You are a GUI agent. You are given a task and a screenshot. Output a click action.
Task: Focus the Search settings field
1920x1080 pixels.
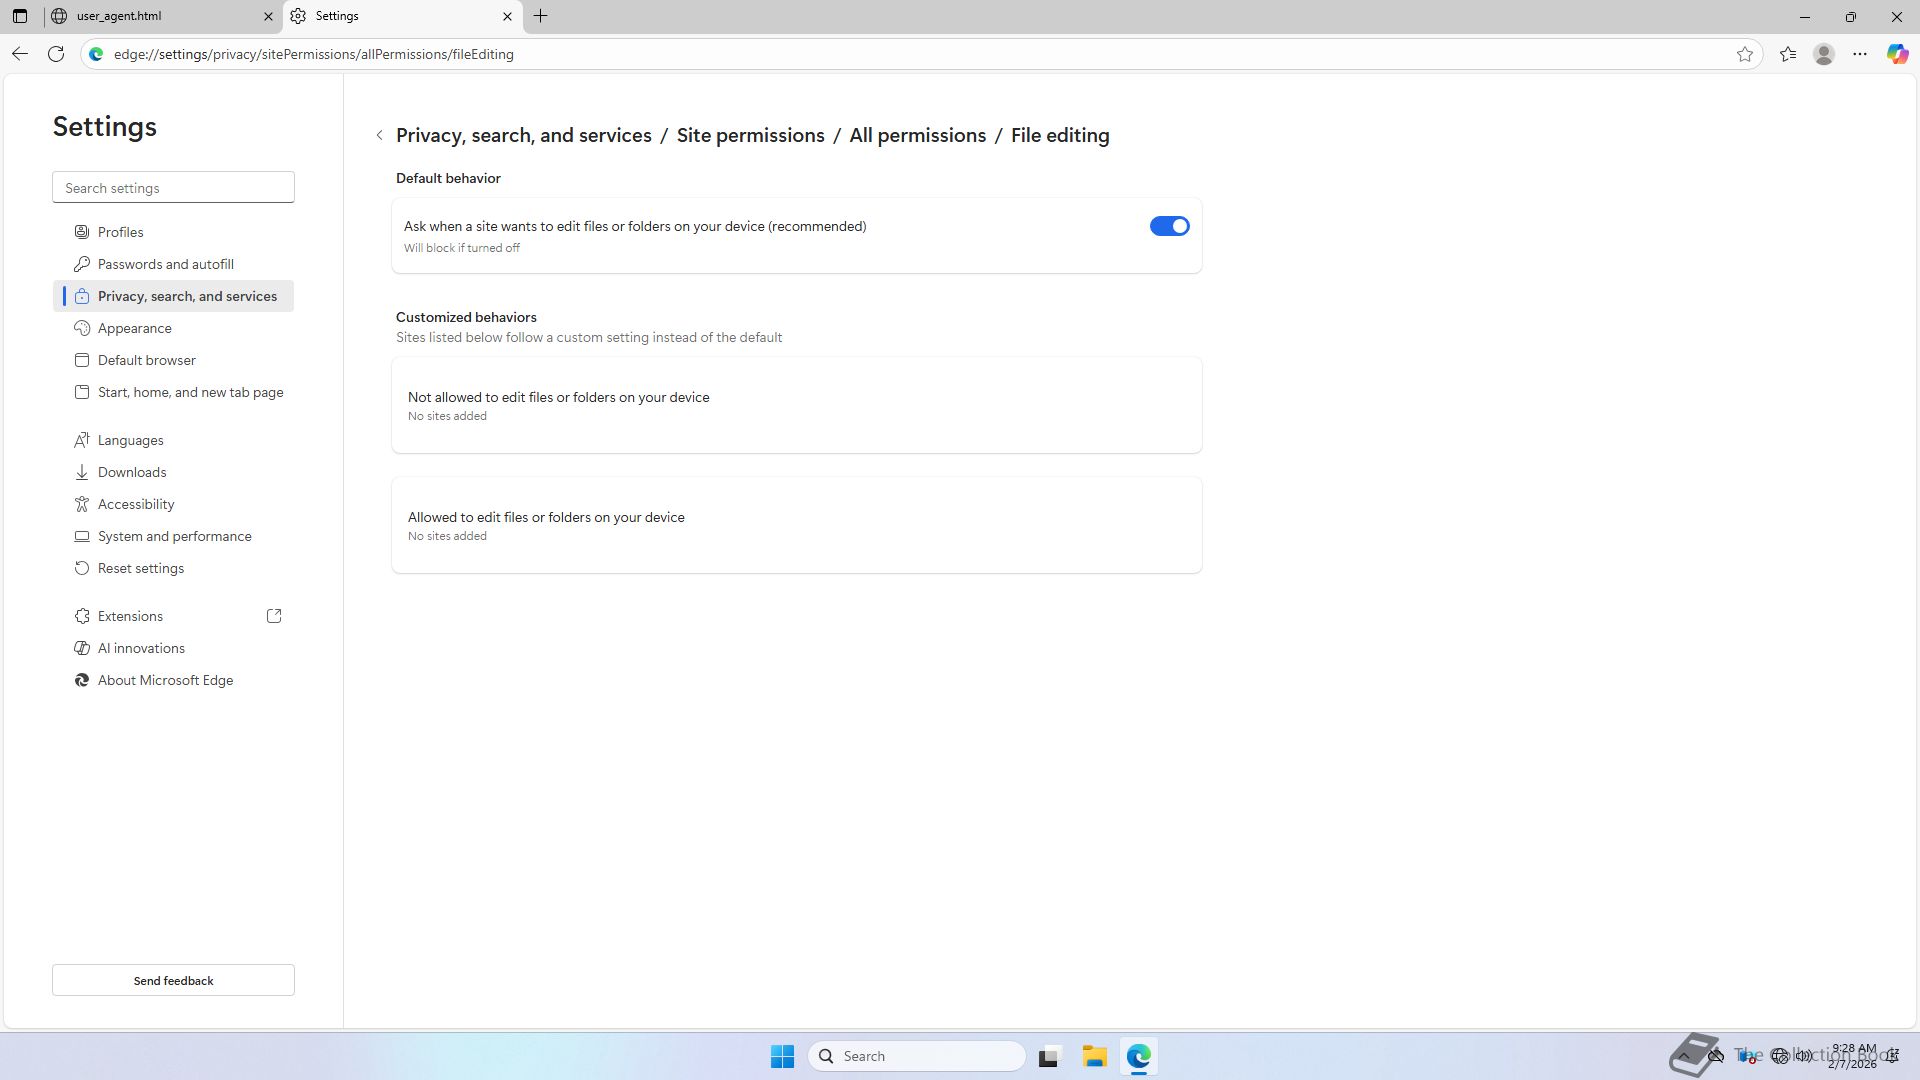173,188
